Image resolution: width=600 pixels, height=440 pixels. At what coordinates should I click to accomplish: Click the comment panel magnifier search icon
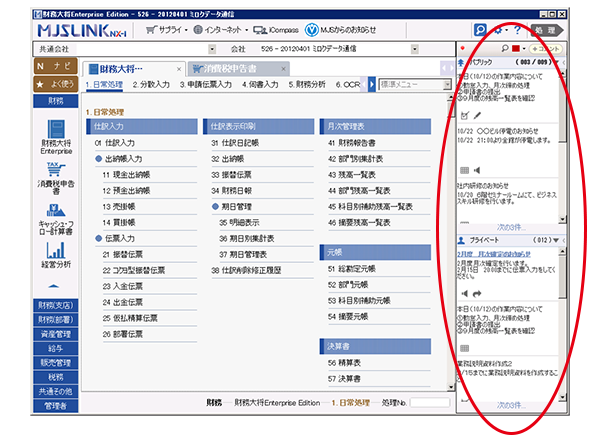click(505, 48)
